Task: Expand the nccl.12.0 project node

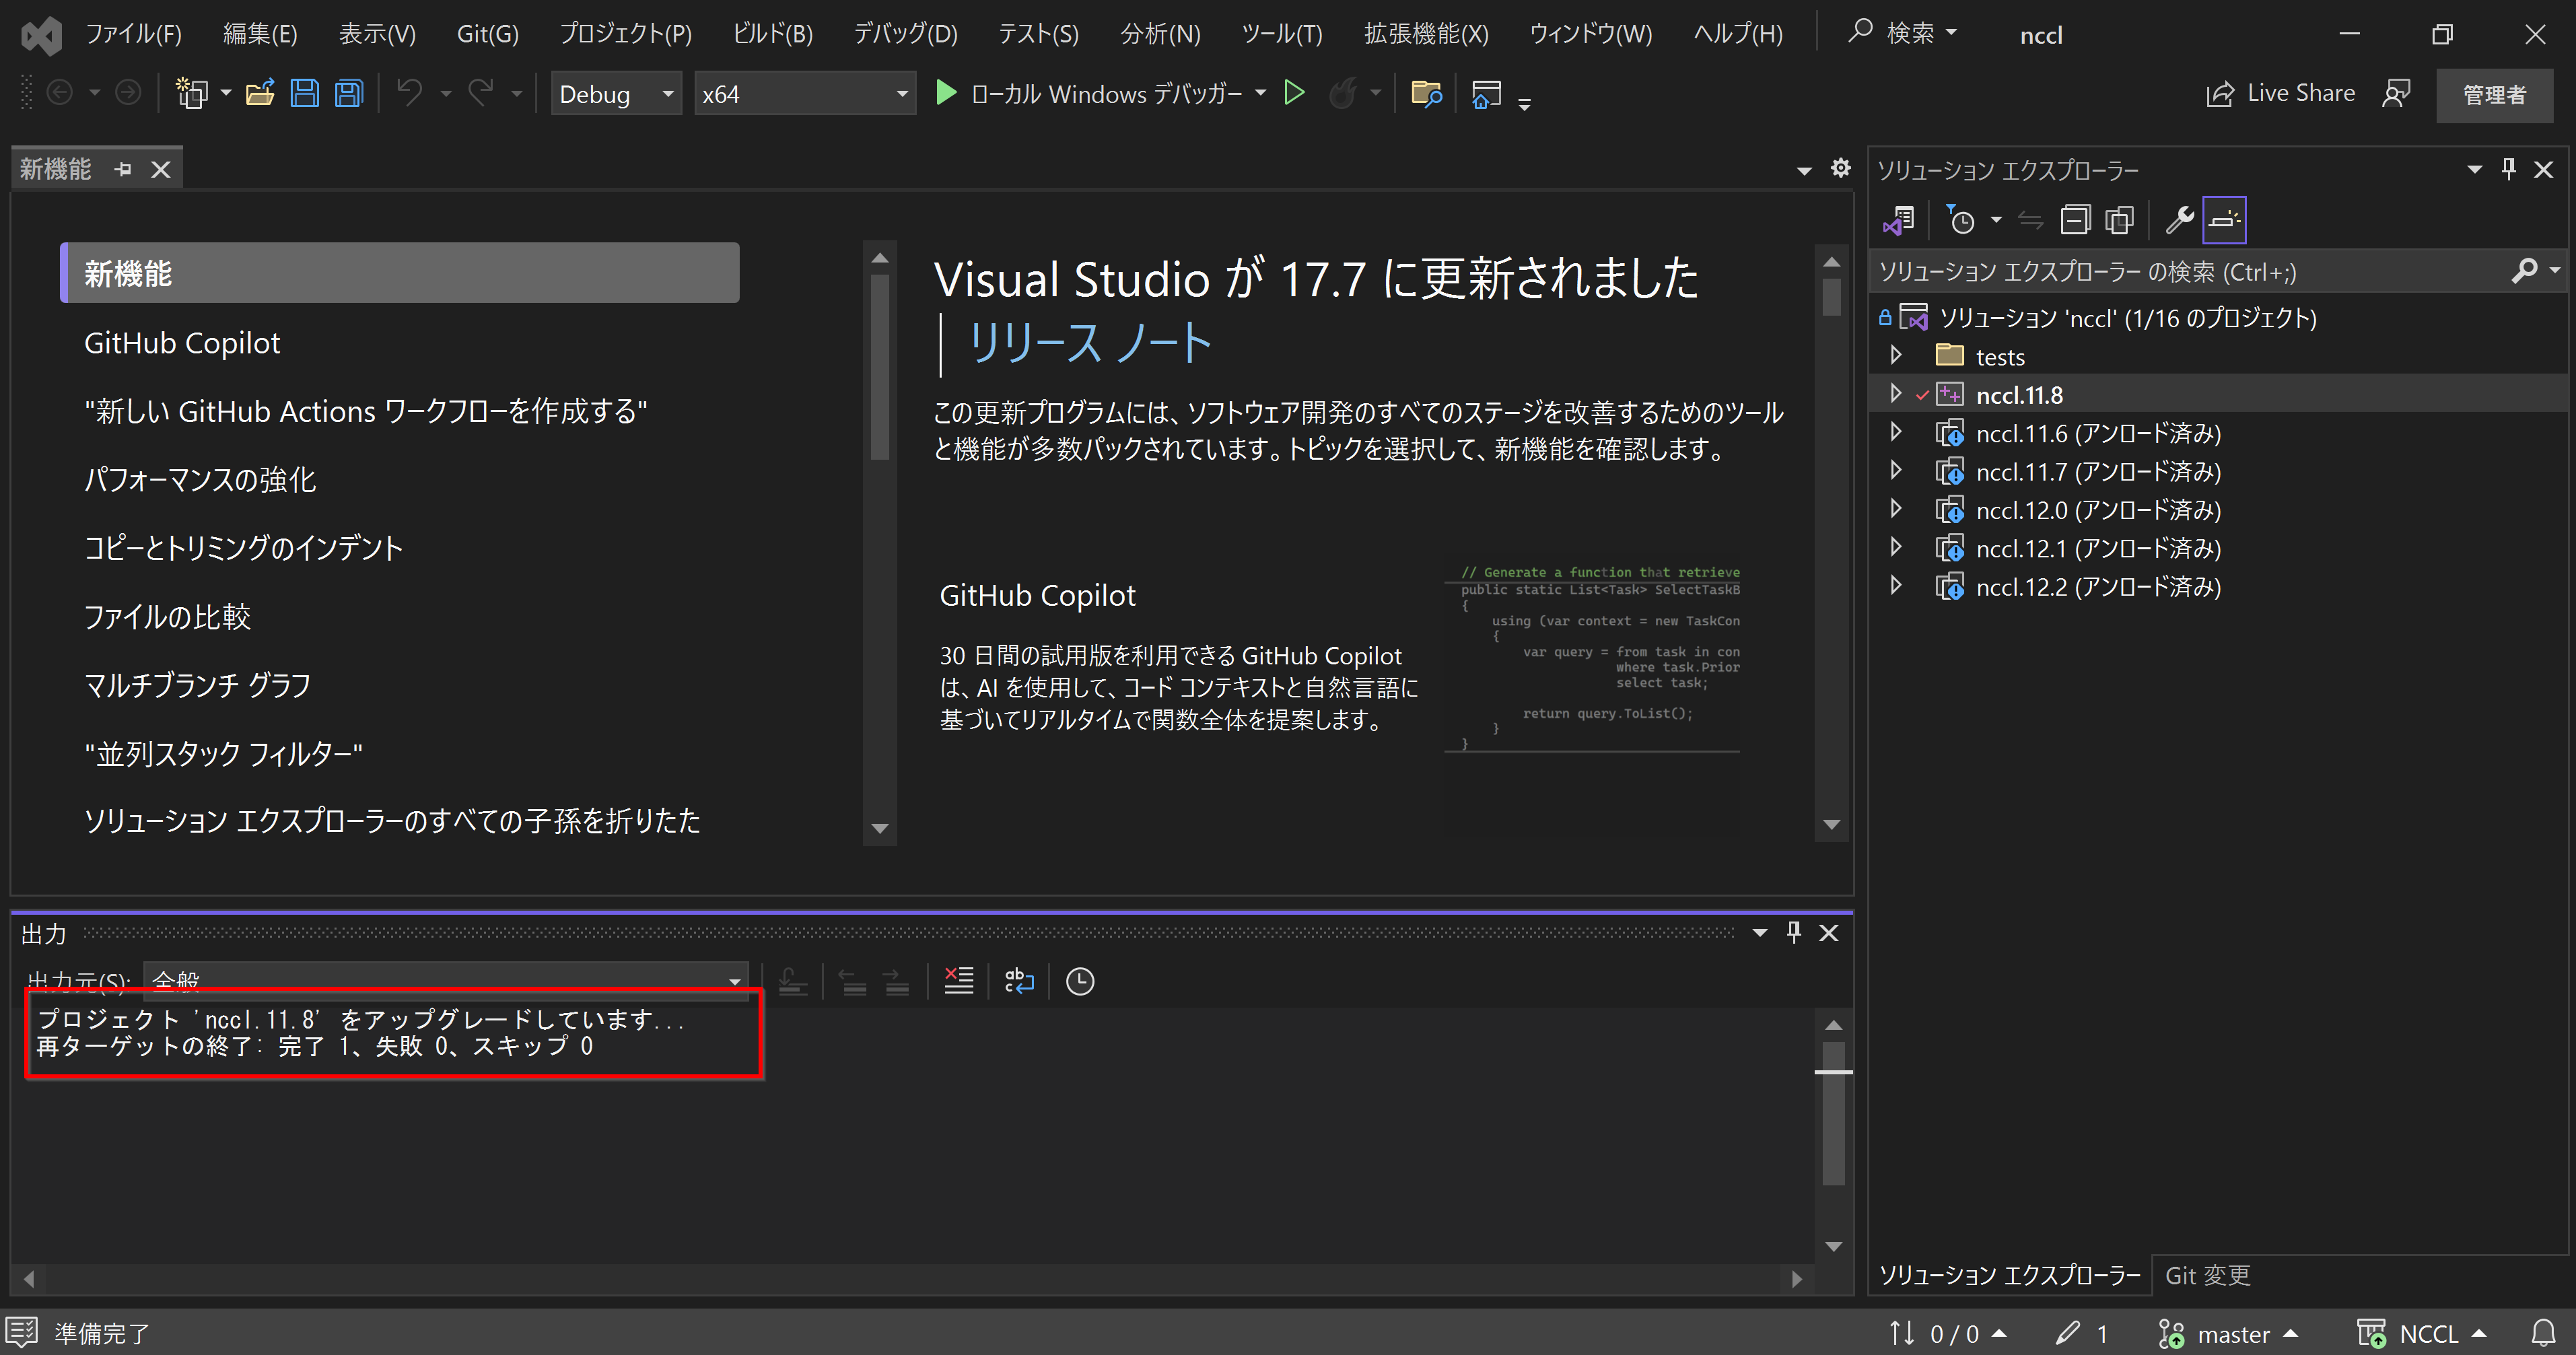Action: coord(1896,508)
